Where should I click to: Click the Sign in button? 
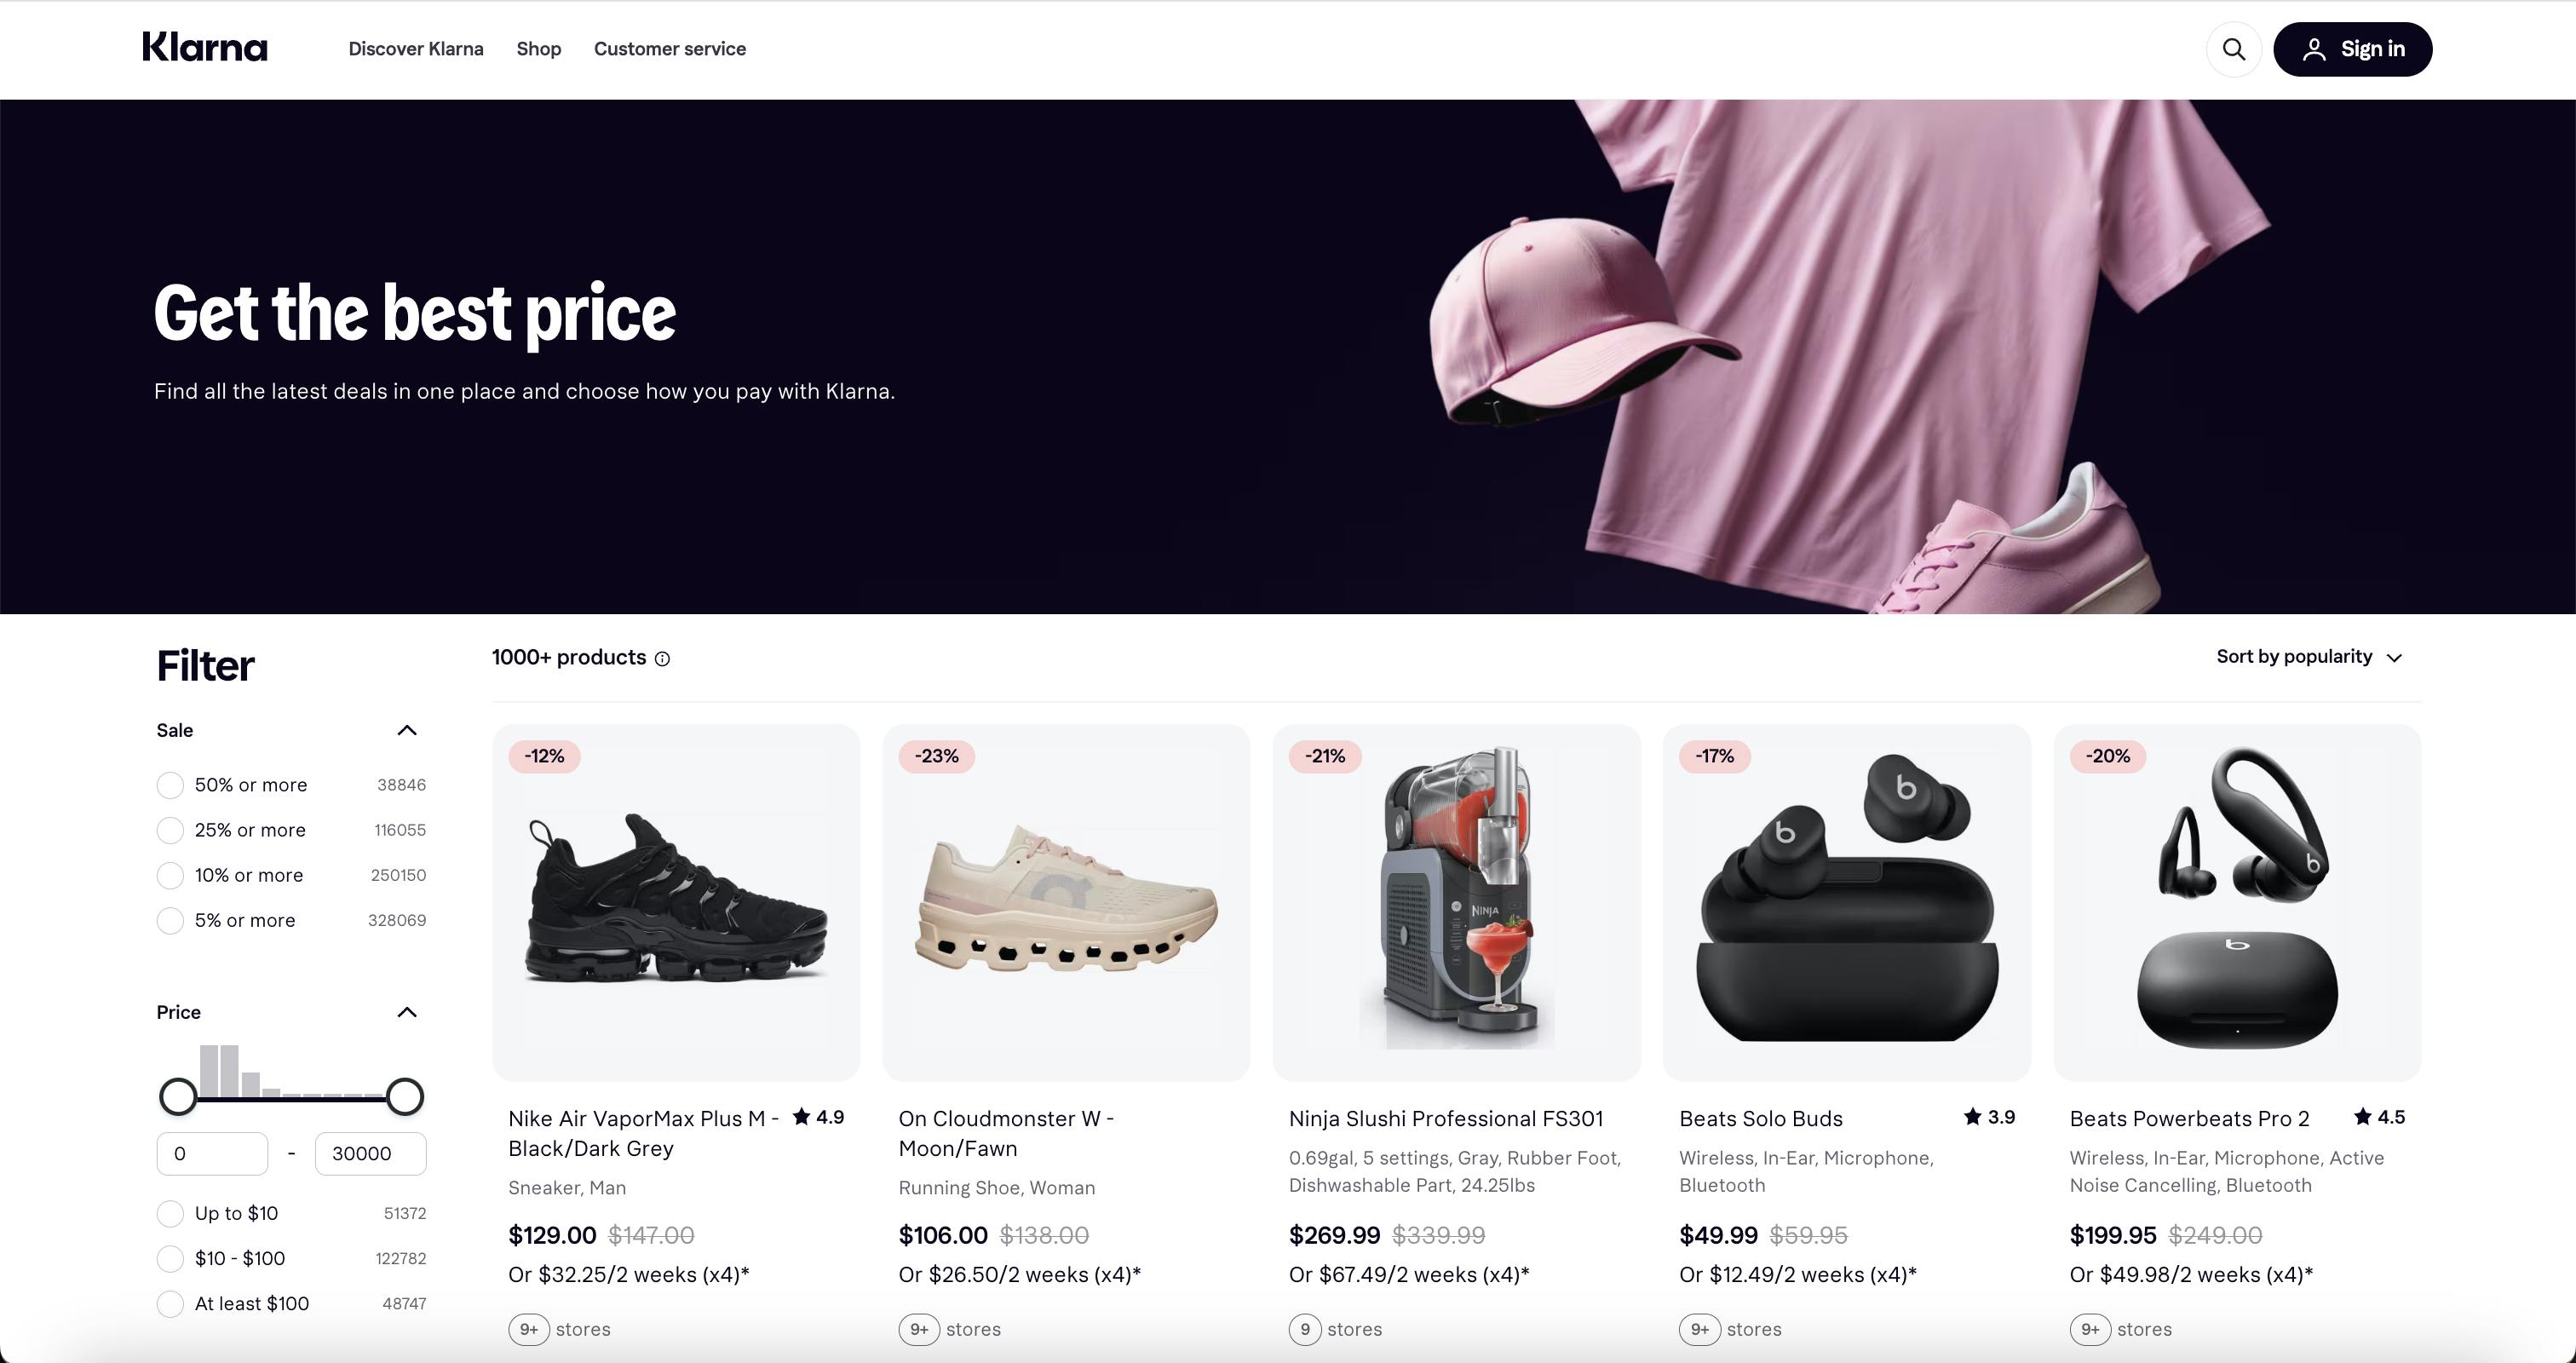pos(2352,49)
